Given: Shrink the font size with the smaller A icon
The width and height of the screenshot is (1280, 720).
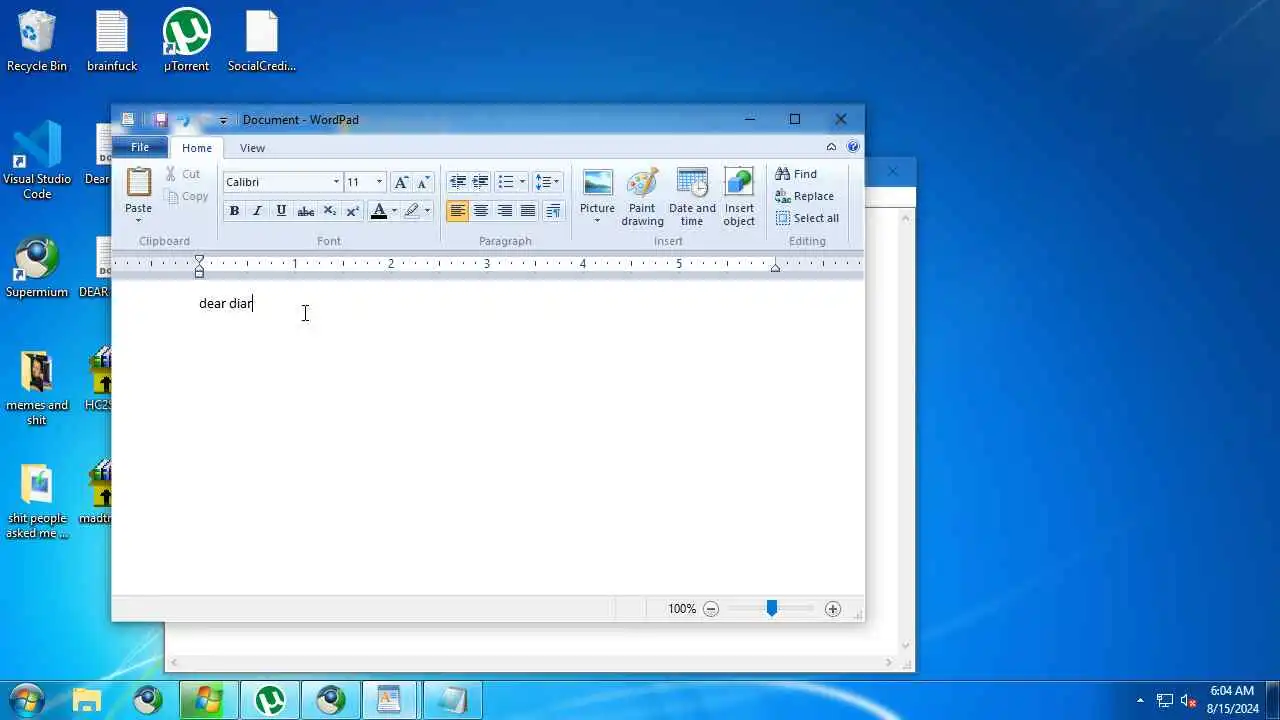Looking at the screenshot, I should 423,182.
